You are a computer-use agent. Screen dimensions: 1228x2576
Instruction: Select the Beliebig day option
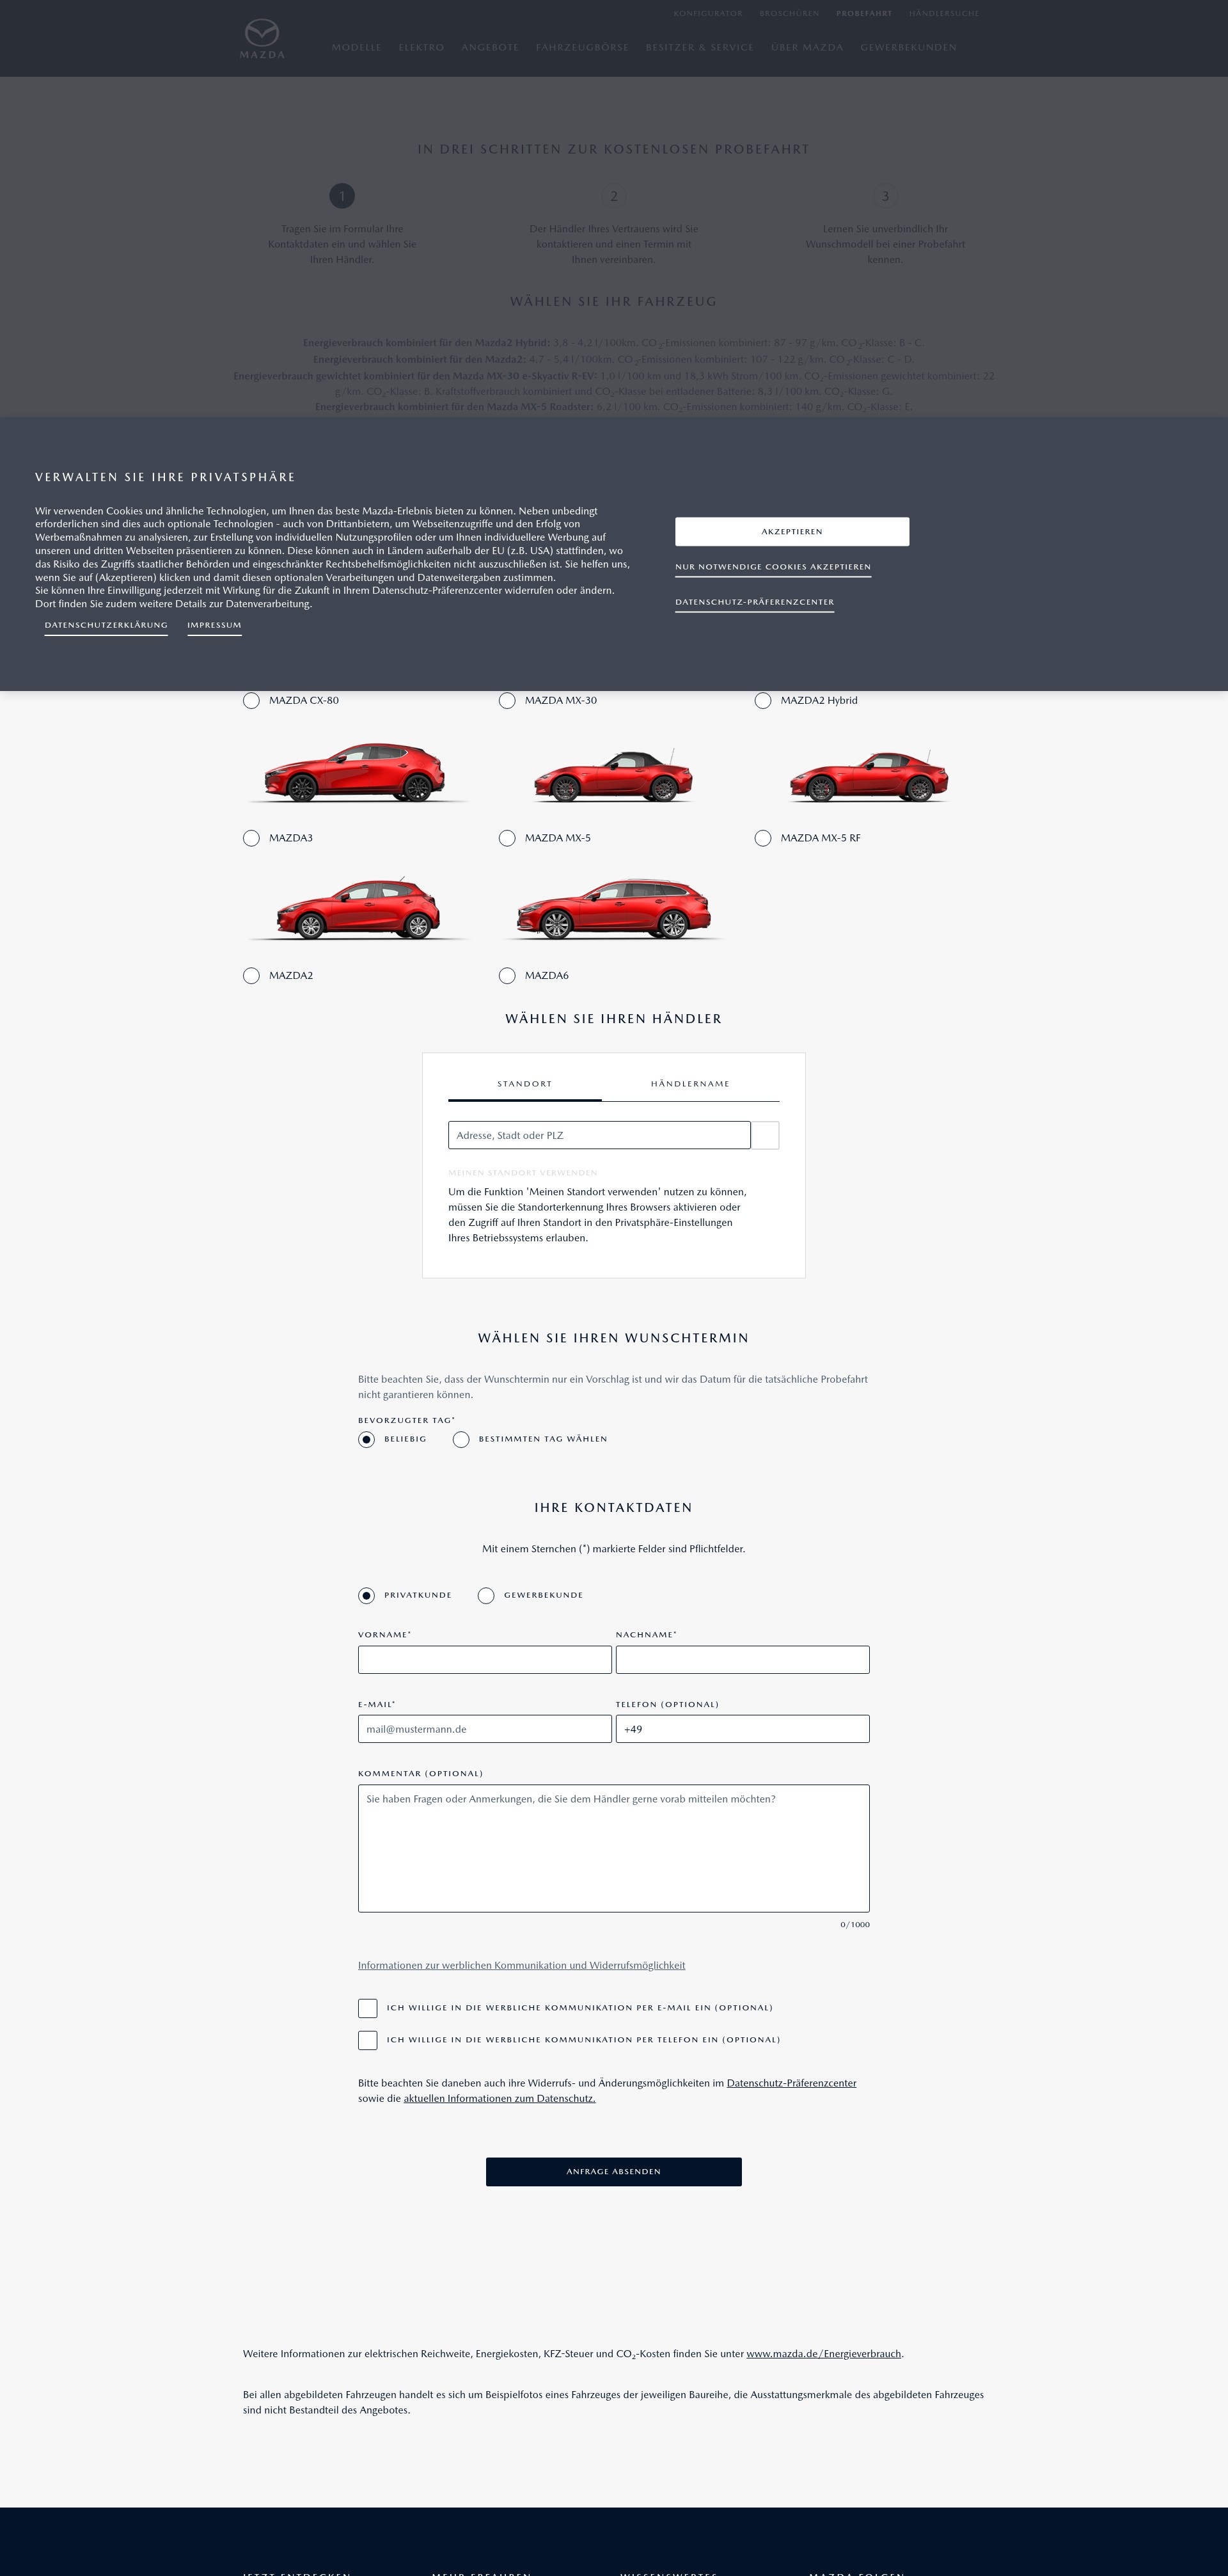tap(366, 1439)
